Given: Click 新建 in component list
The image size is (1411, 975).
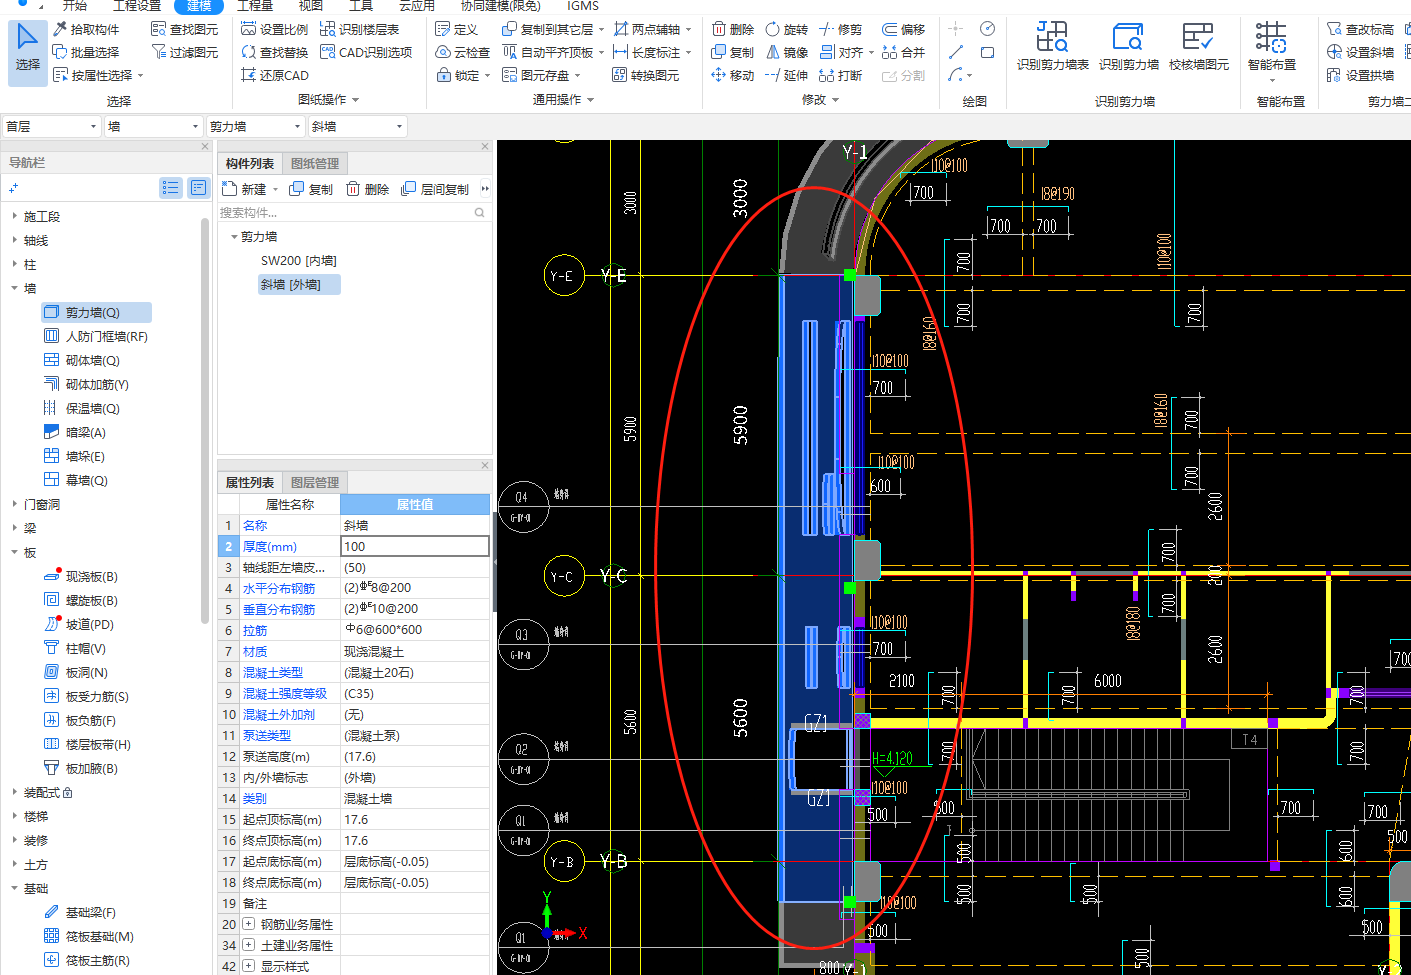Looking at the screenshot, I should click(248, 189).
